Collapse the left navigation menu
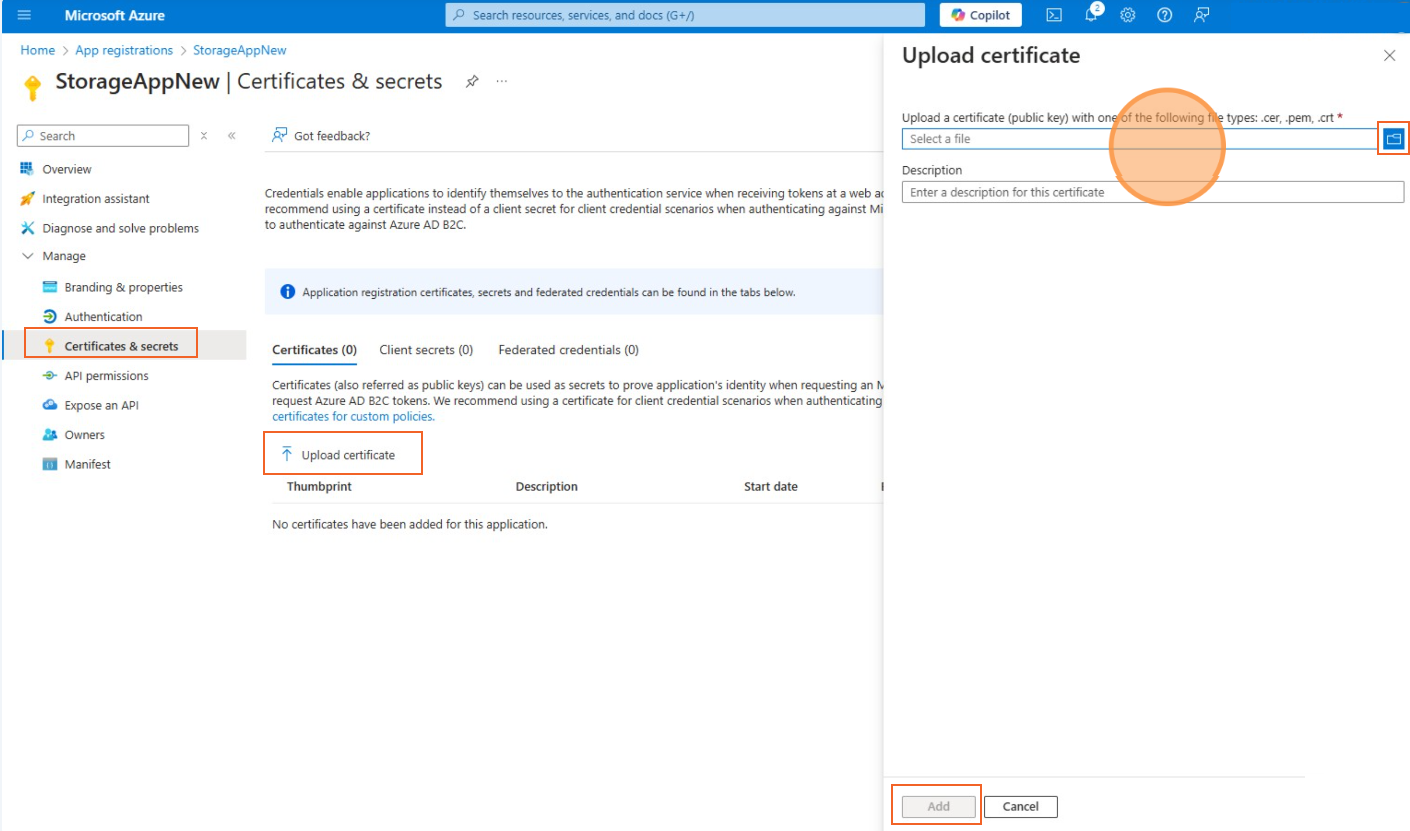 [231, 136]
